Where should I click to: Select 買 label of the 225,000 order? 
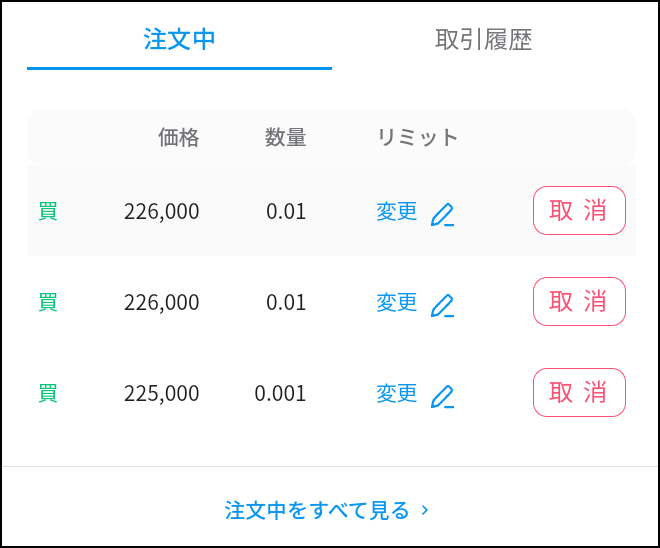(x=48, y=393)
